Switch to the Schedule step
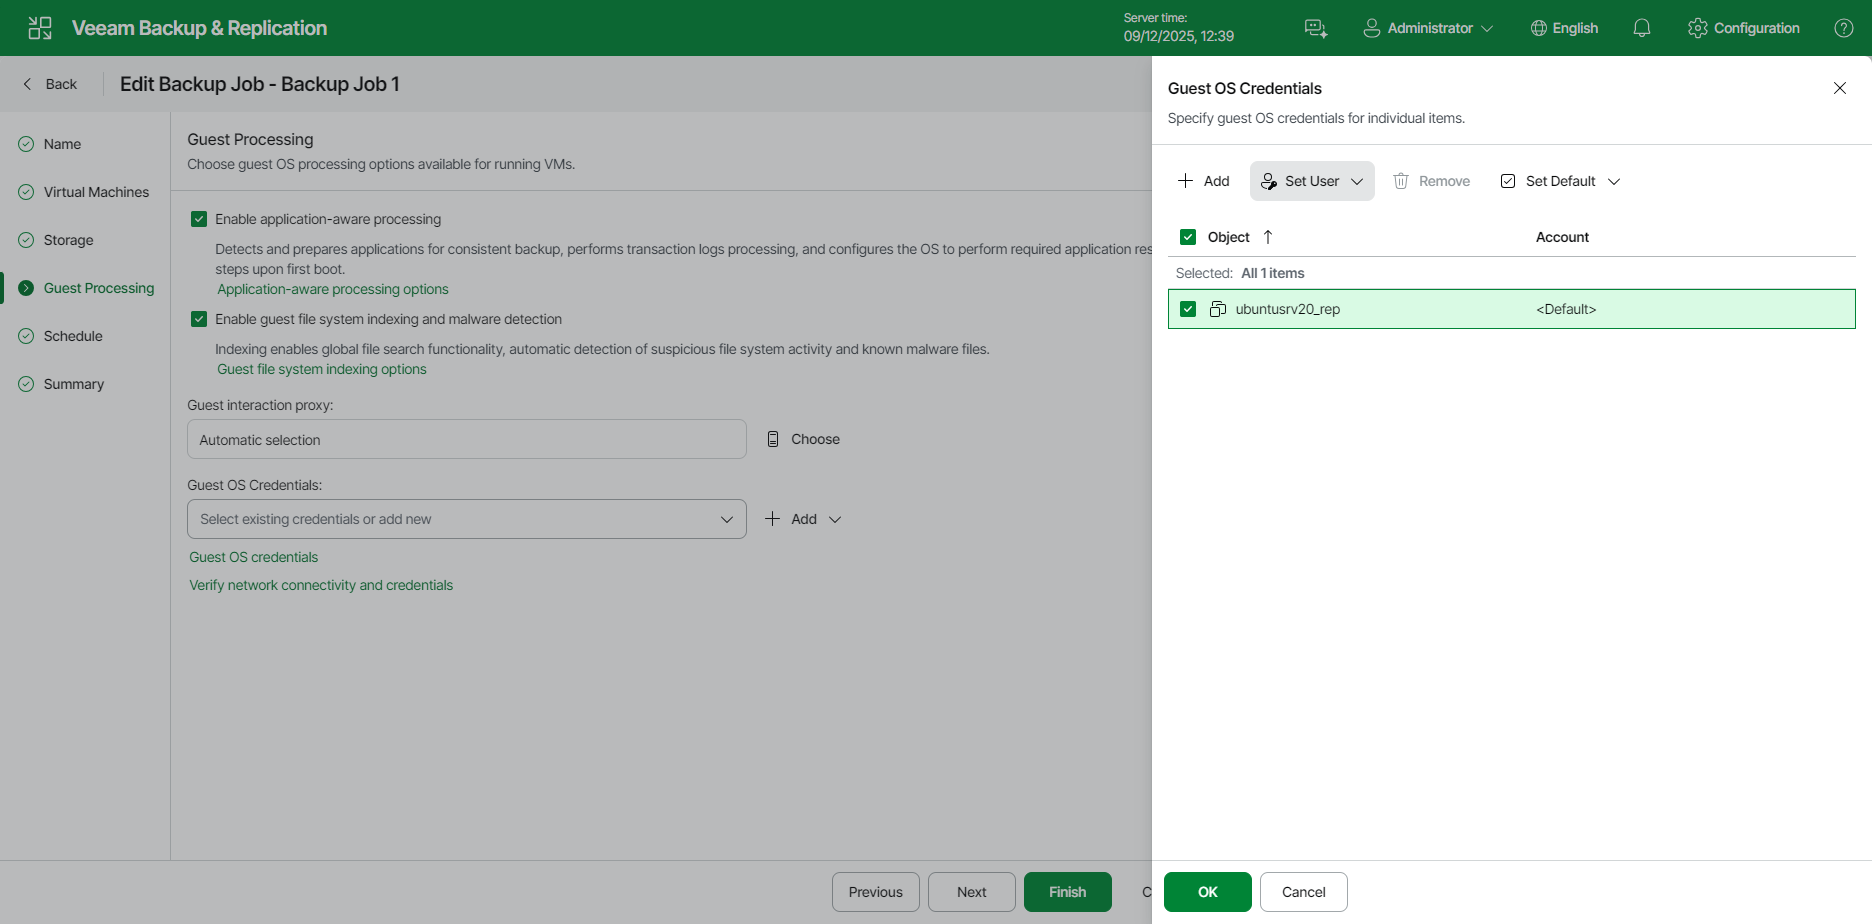Image resolution: width=1872 pixels, height=924 pixels. pos(73,336)
